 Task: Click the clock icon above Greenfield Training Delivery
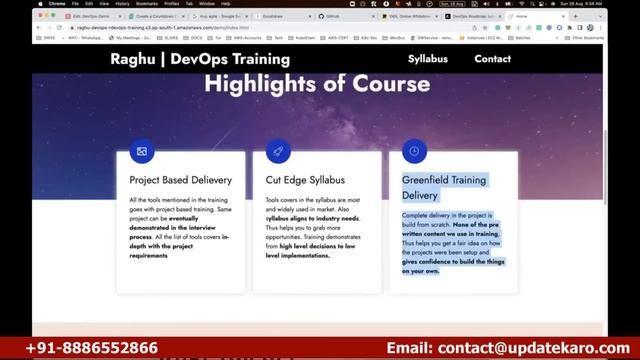click(x=414, y=151)
